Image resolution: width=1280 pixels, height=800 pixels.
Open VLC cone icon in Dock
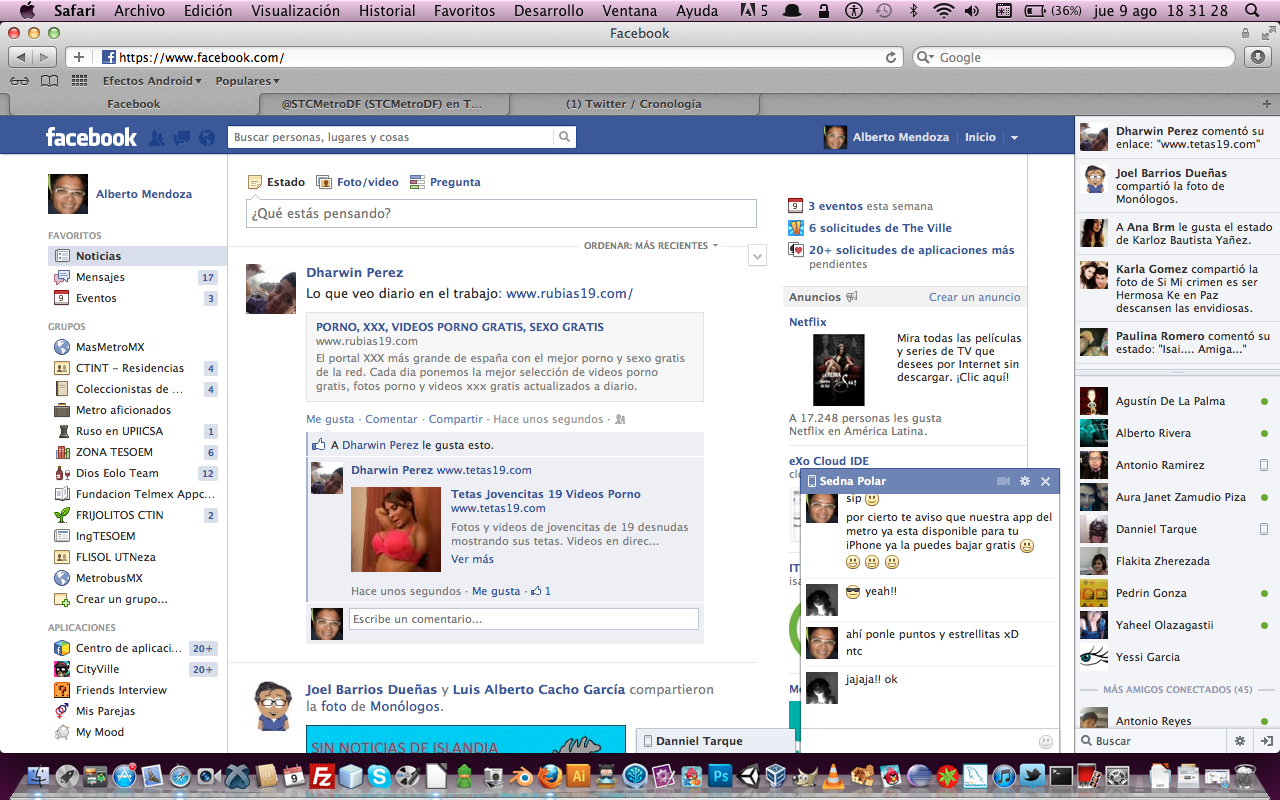point(834,776)
